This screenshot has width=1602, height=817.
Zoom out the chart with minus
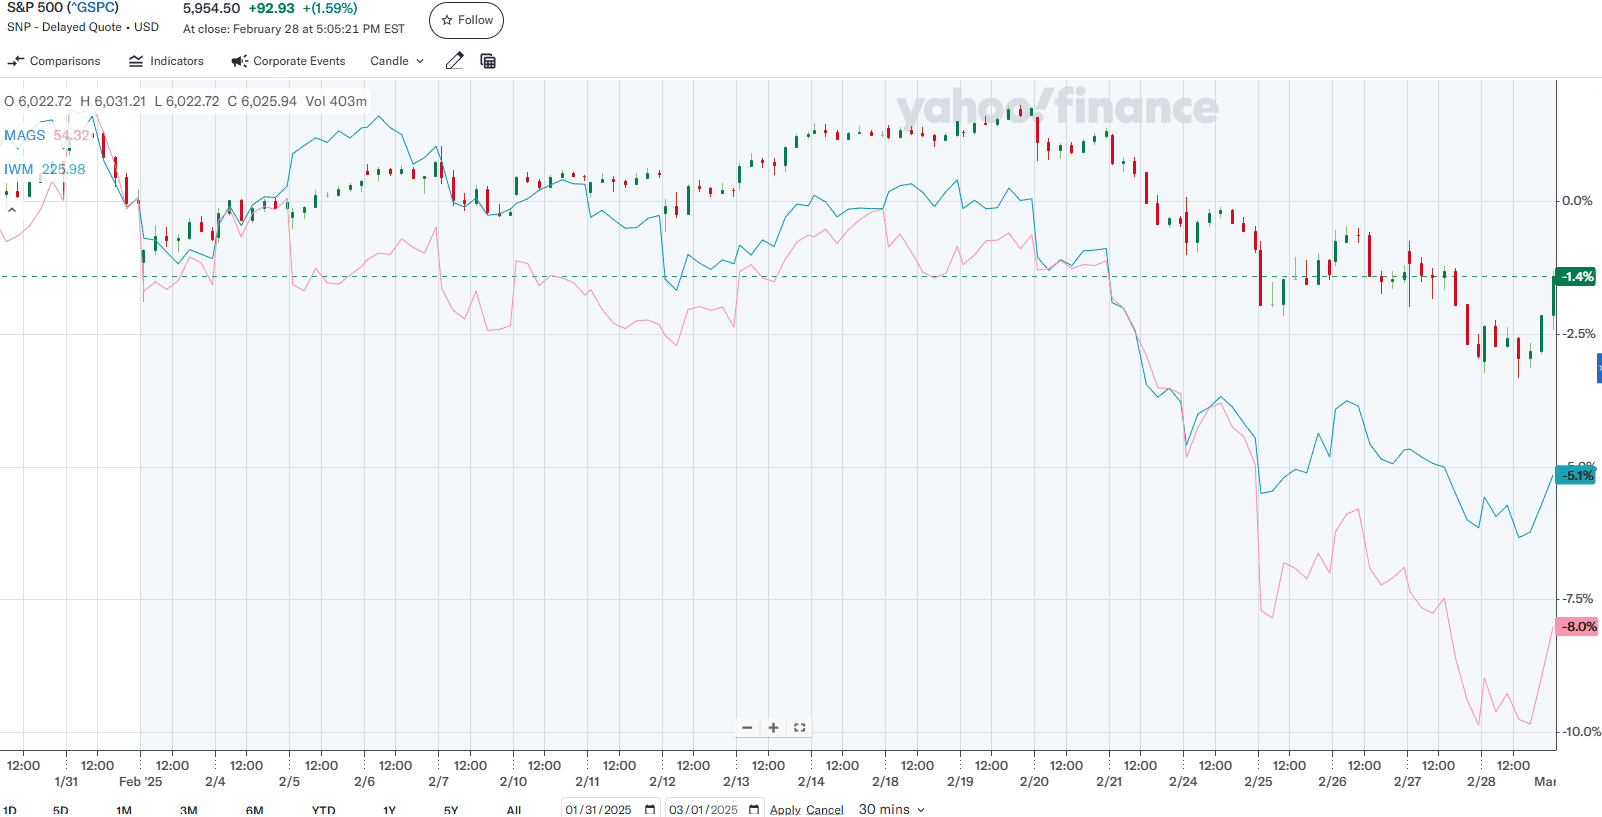click(x=747, y=728)
